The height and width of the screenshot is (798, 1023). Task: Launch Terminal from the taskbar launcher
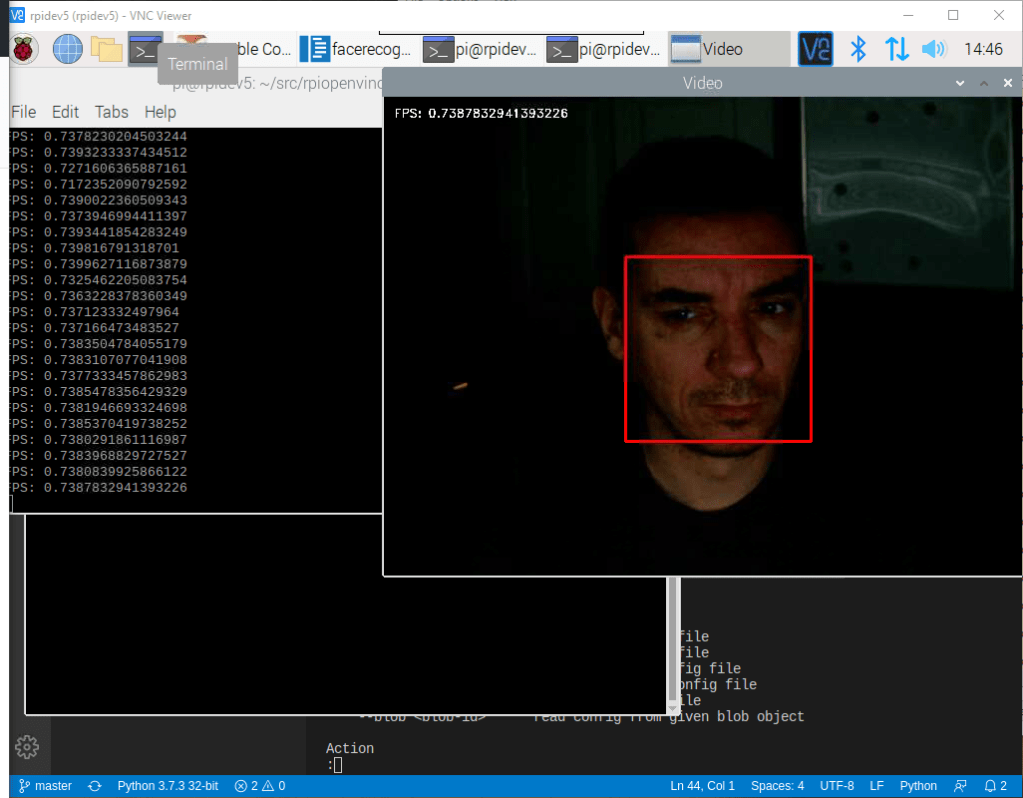[145, 48]
